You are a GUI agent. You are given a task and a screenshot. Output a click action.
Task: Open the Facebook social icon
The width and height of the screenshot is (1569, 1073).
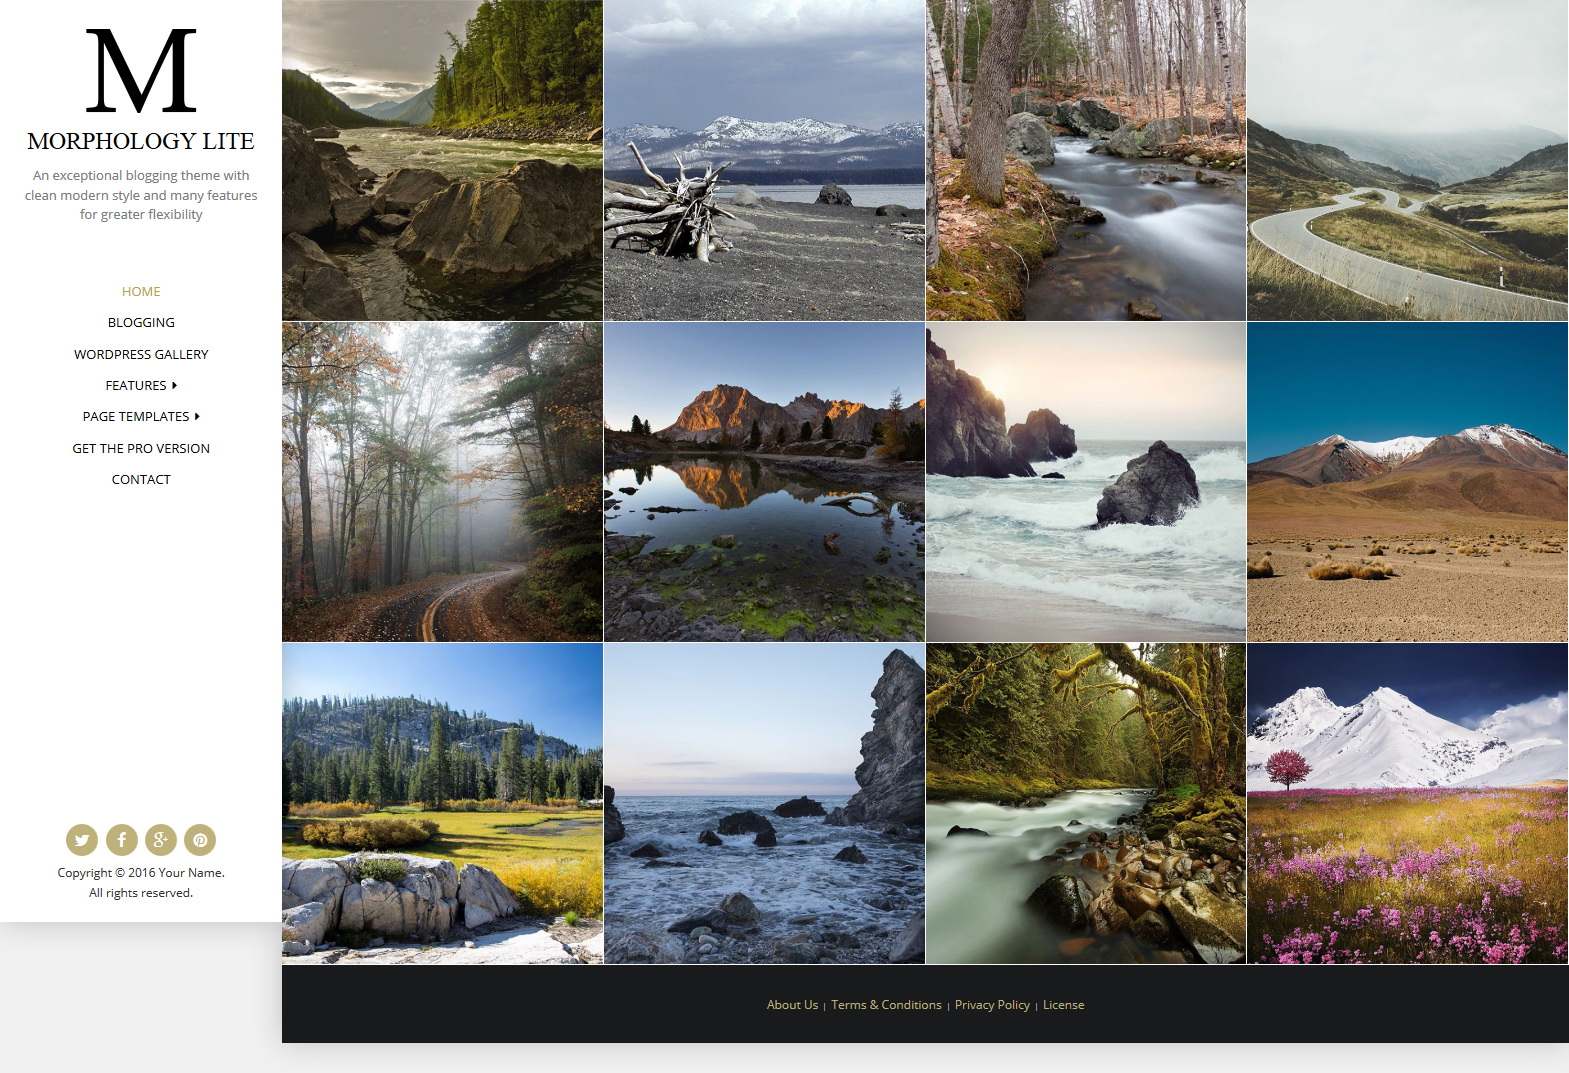tap(122, 840)
